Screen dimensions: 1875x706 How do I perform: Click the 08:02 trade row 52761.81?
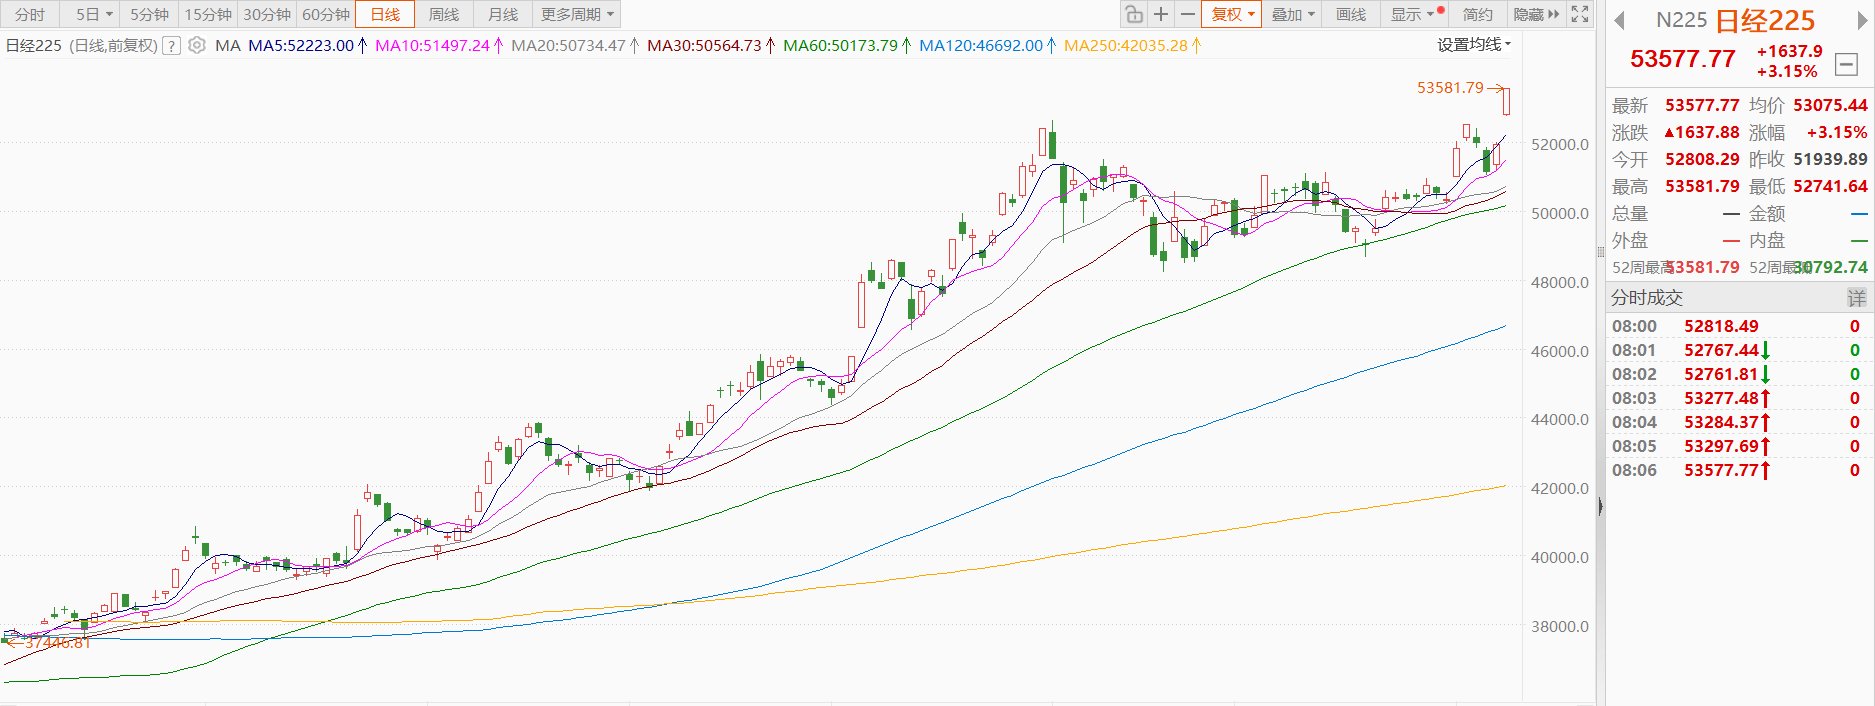coord(1739,374)
